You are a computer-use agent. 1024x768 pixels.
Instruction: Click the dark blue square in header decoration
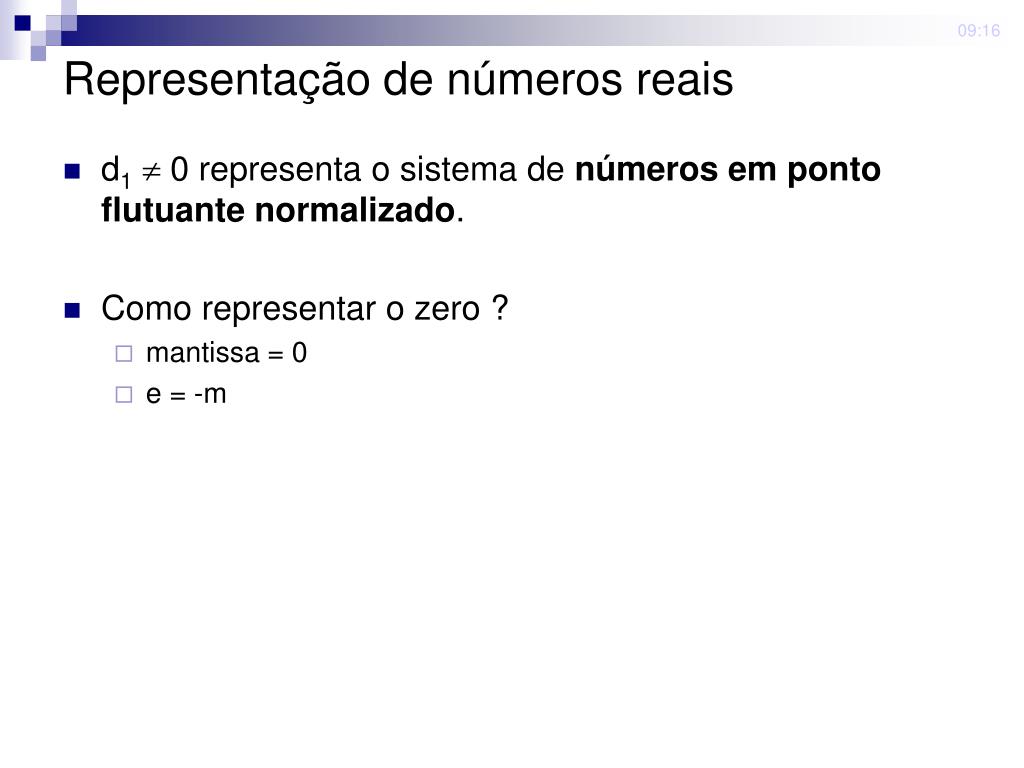click(23, 24)
